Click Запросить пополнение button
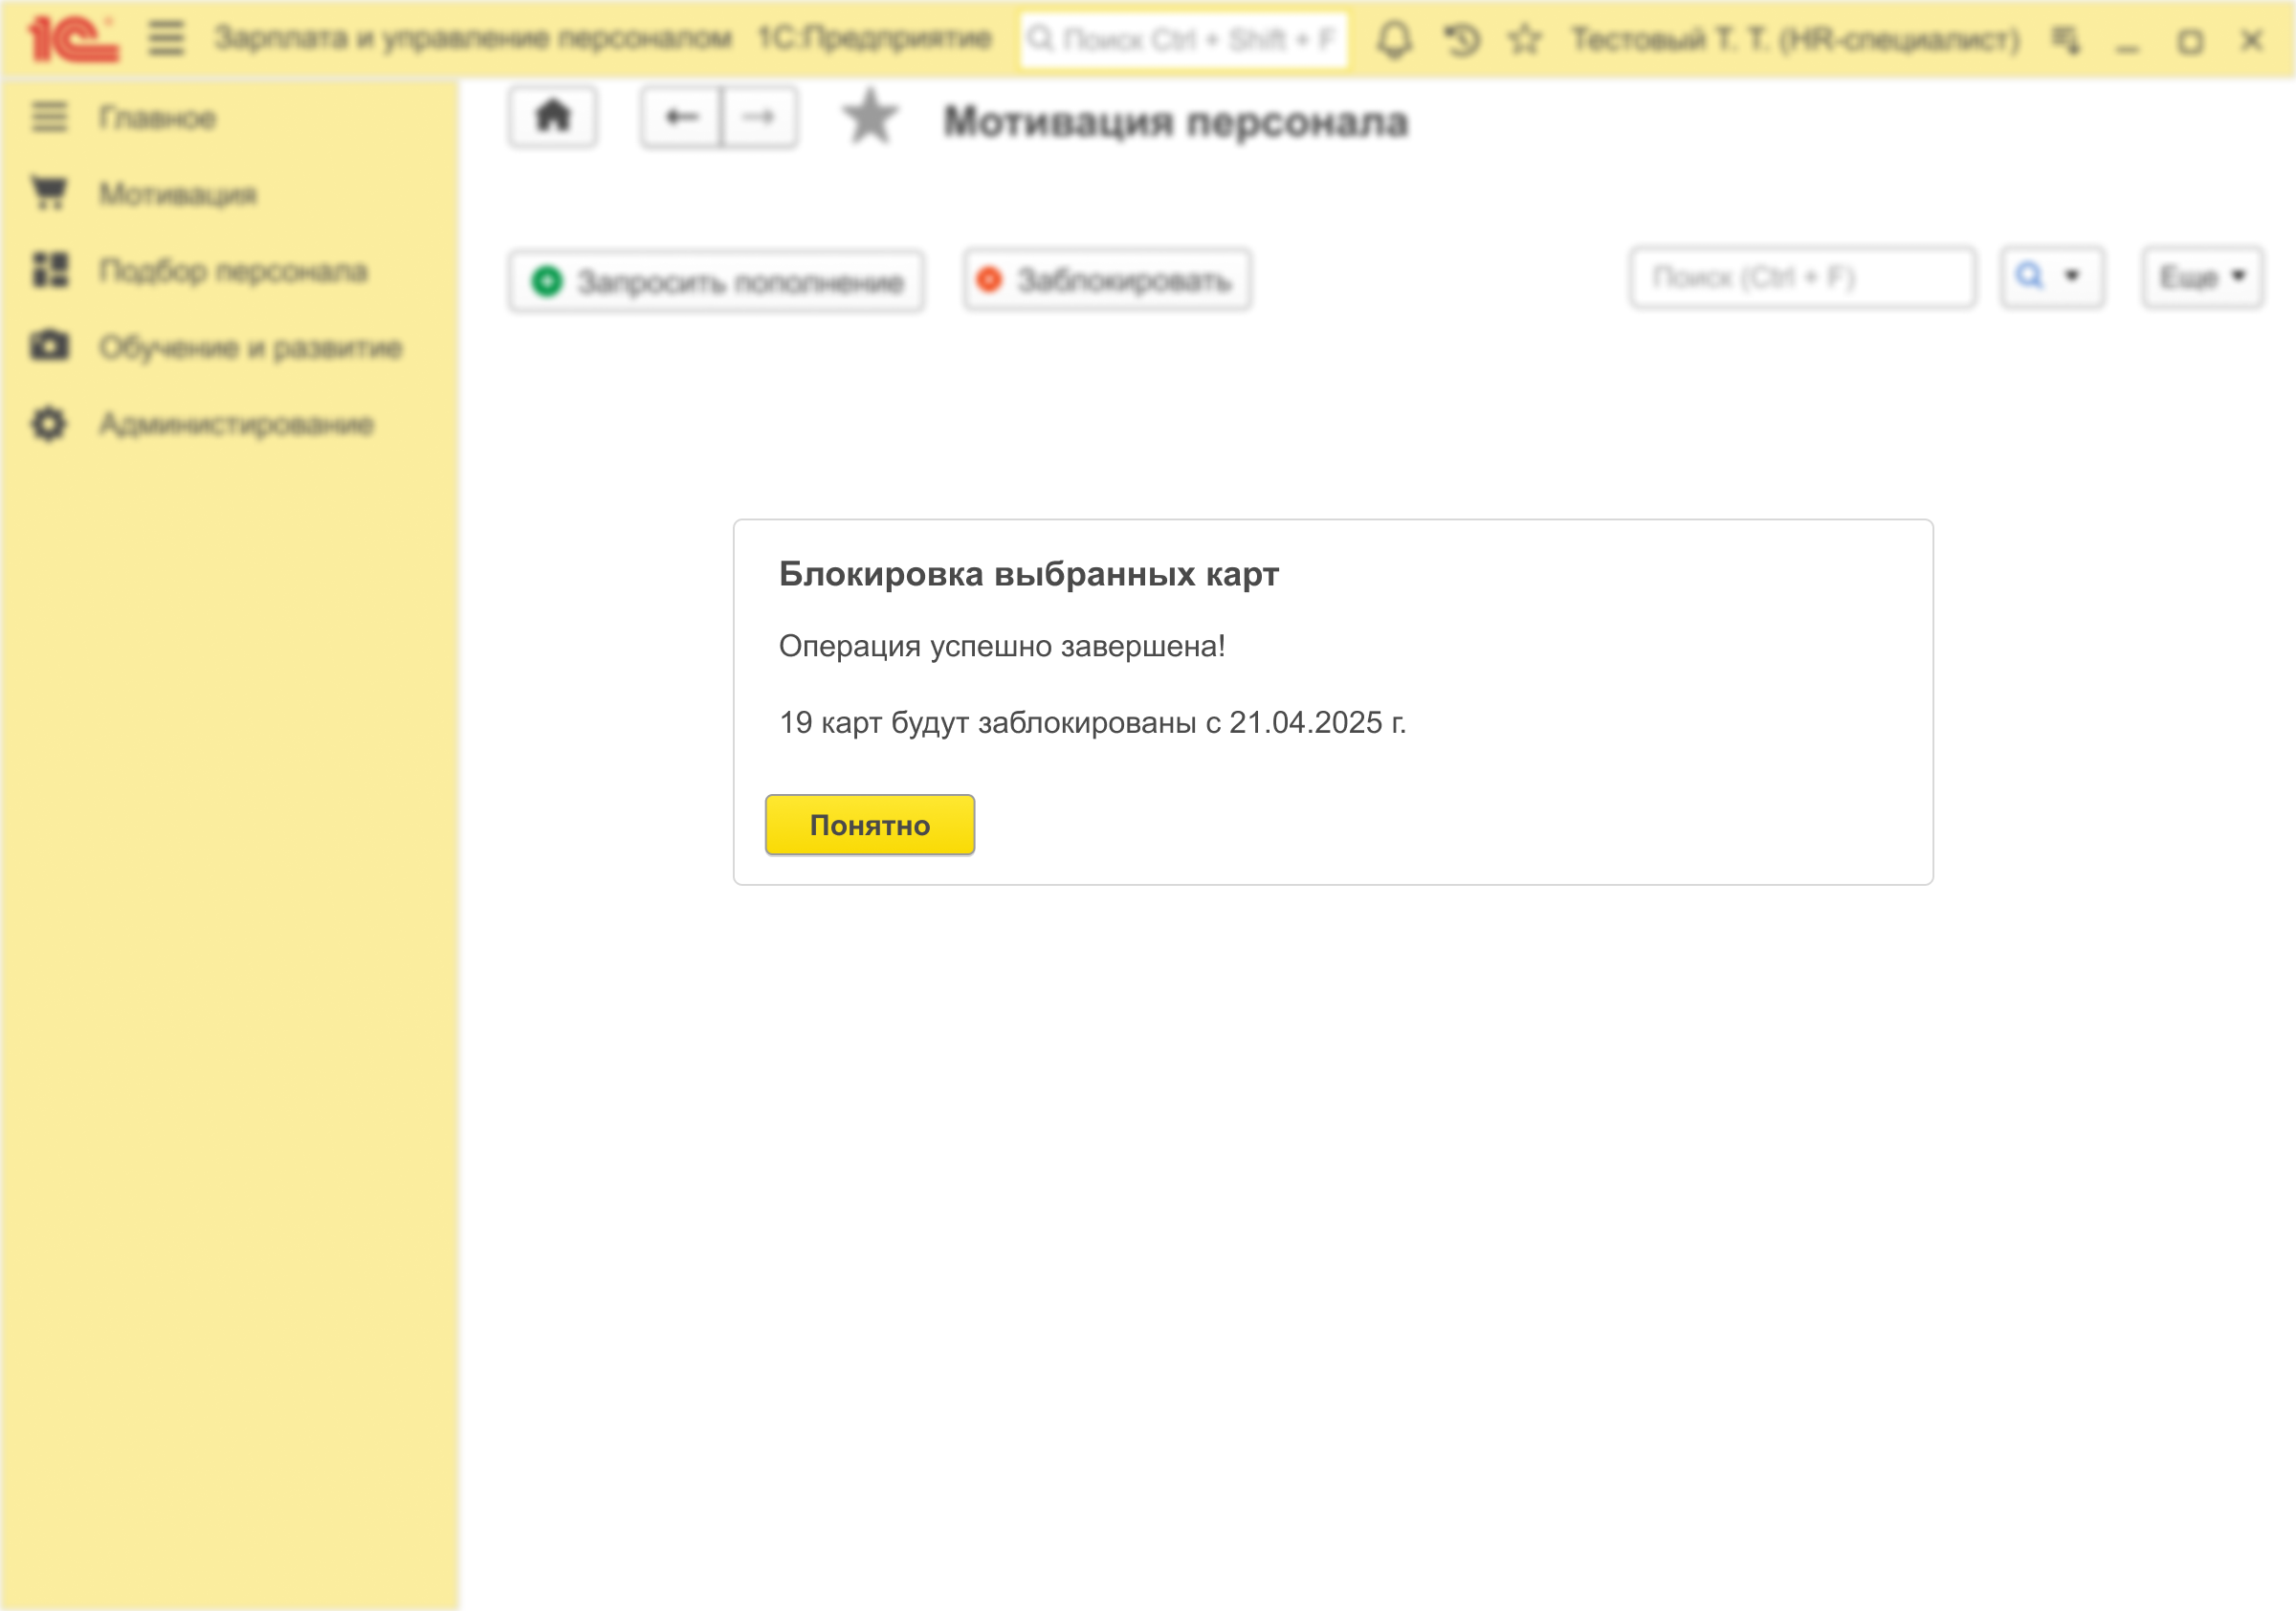 click(716, 282)
